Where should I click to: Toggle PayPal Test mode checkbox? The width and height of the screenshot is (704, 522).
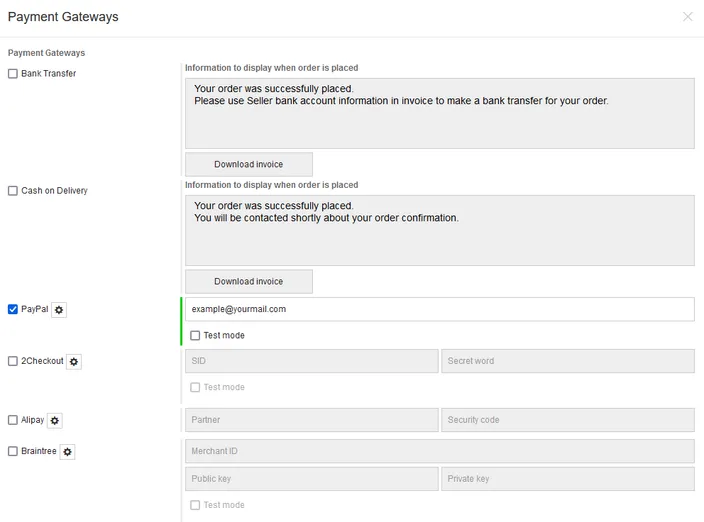(195, 335)
